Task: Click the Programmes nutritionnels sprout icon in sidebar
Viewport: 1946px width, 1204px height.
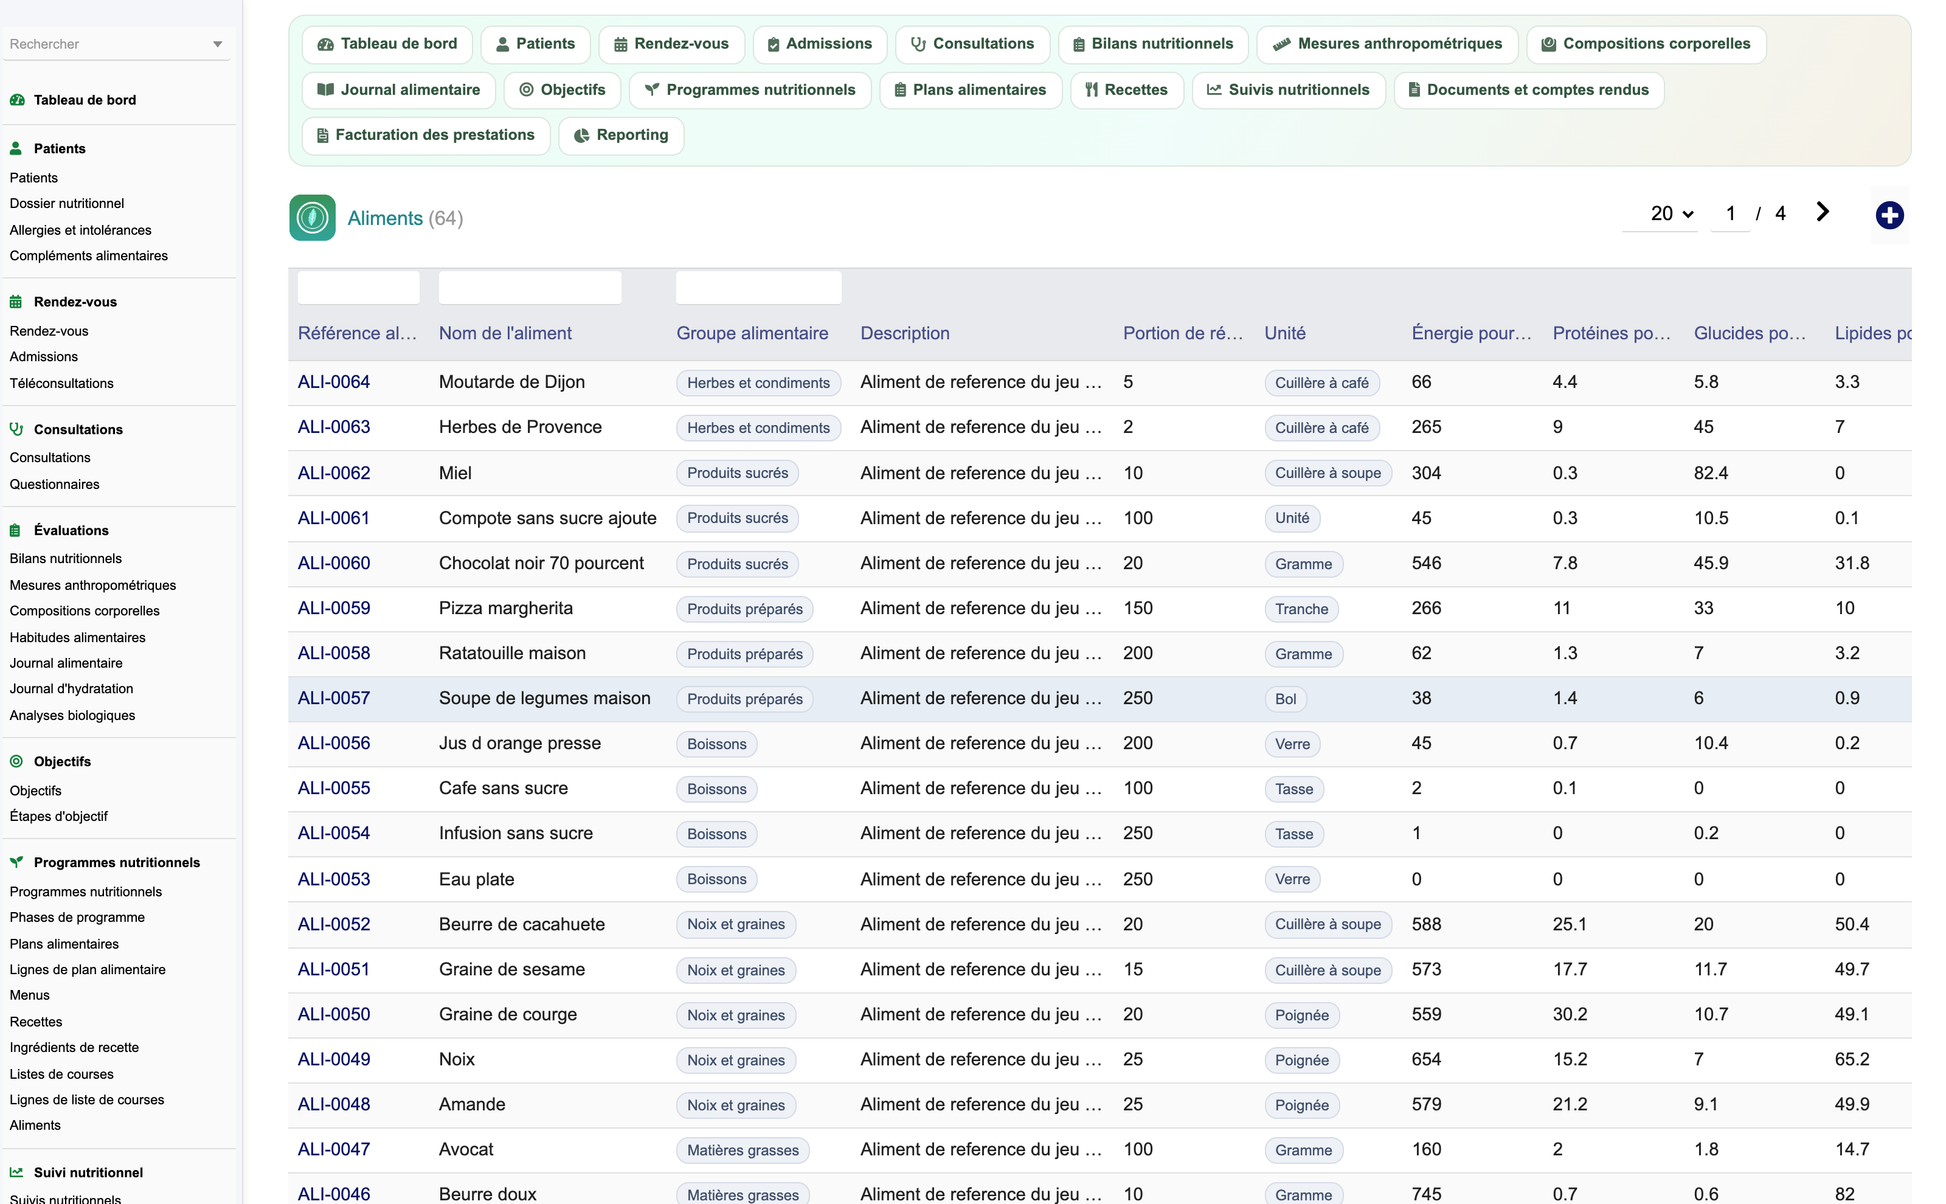Action: tap(16, 862)
